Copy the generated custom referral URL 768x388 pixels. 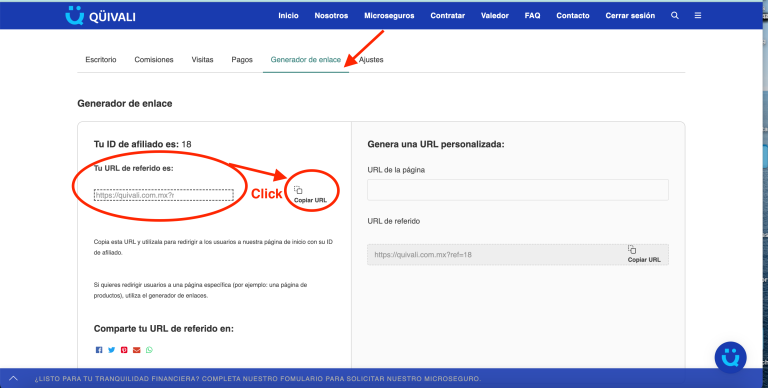point(644,254)
